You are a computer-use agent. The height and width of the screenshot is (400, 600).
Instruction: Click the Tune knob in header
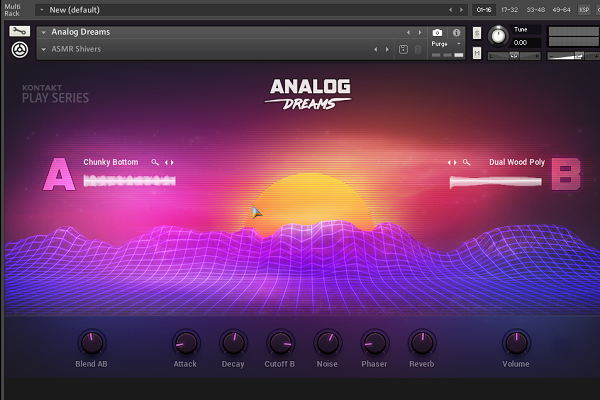coord(498,36)
